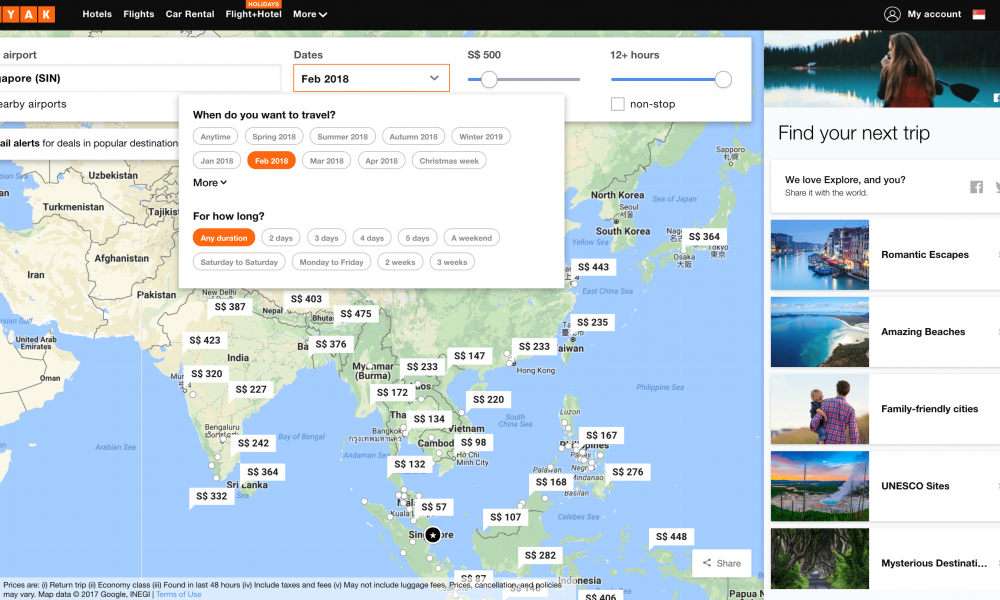Click the S$ 448 price marker
1000x600 pixels.
pyautogui.click(x=671, y=537)
